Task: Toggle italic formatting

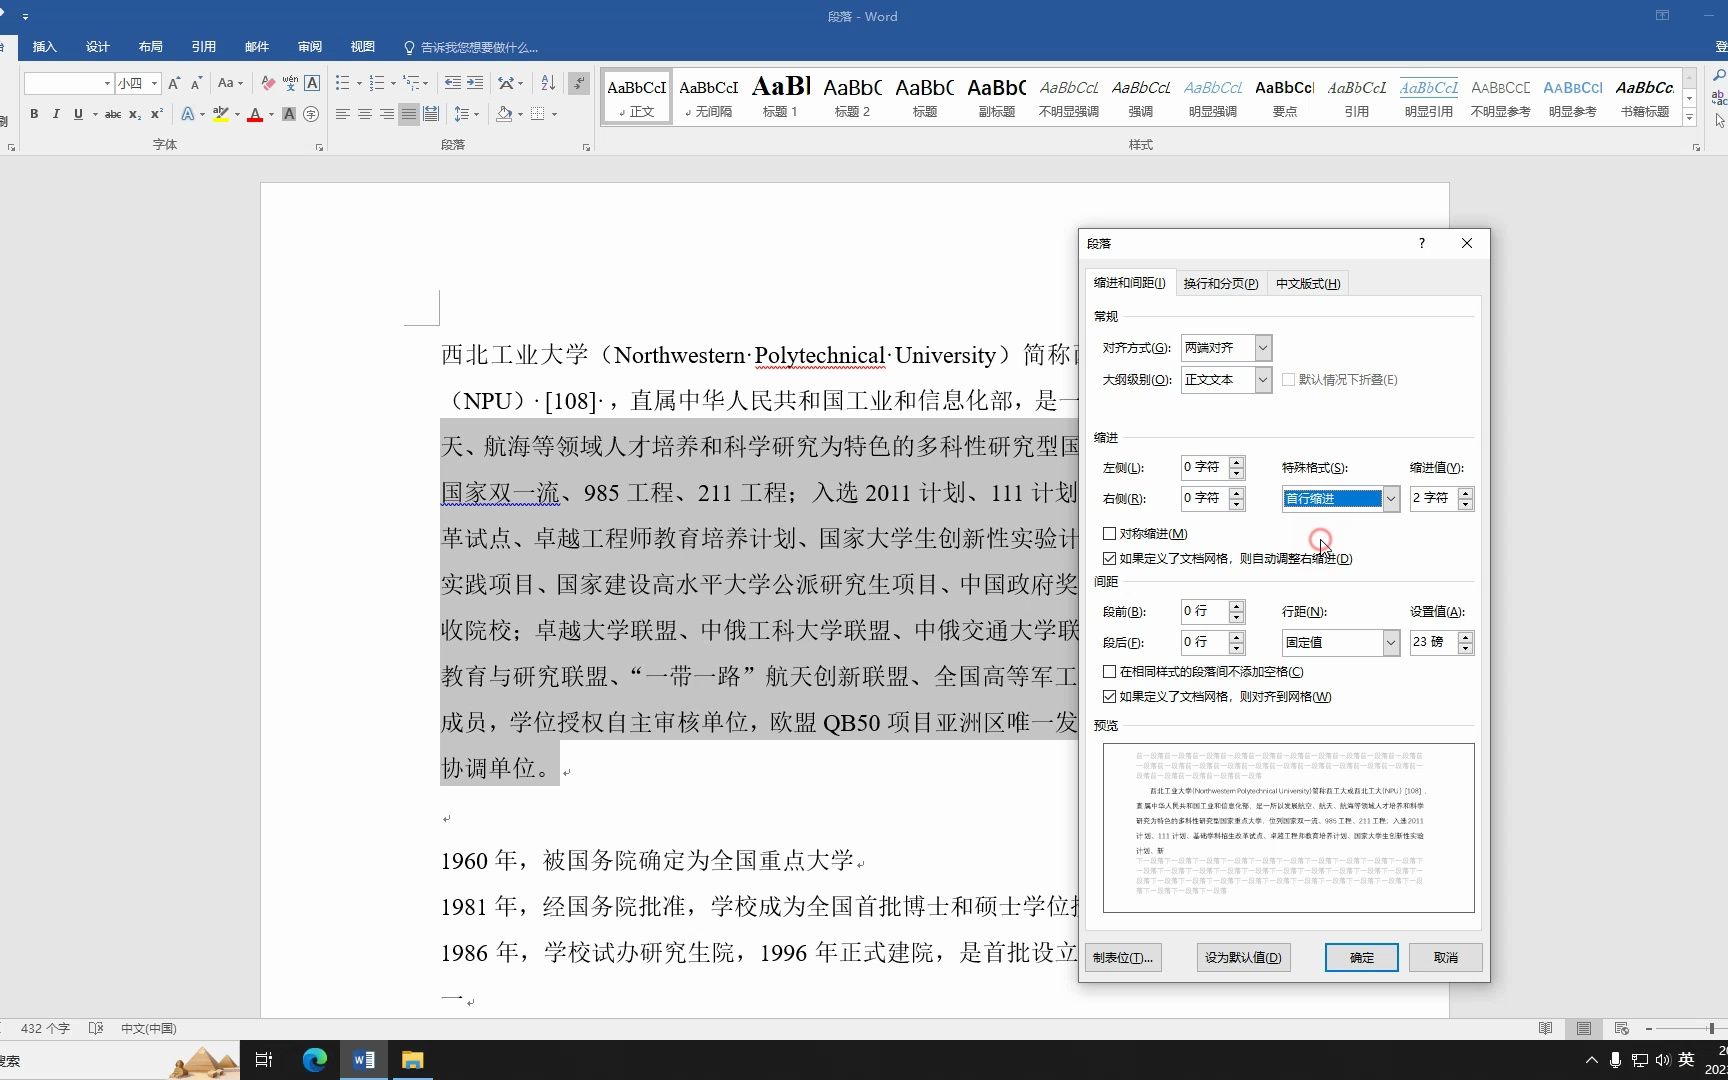Action: pos(56,114)
